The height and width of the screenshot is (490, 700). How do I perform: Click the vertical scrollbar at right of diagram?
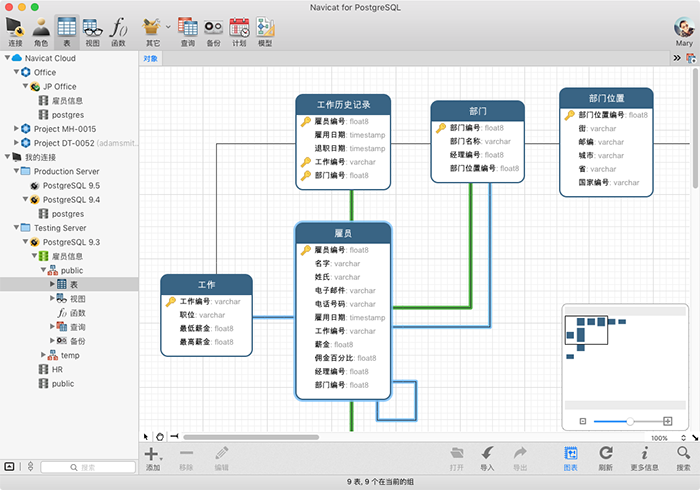tap(695, 129)
